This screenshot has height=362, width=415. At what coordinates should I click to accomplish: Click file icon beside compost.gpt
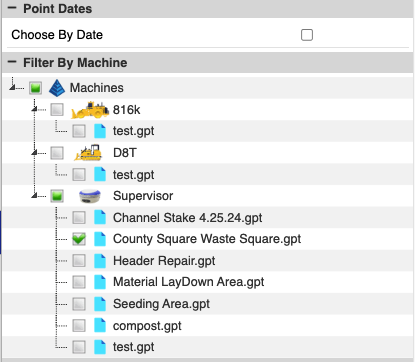(x=100, y=325)
